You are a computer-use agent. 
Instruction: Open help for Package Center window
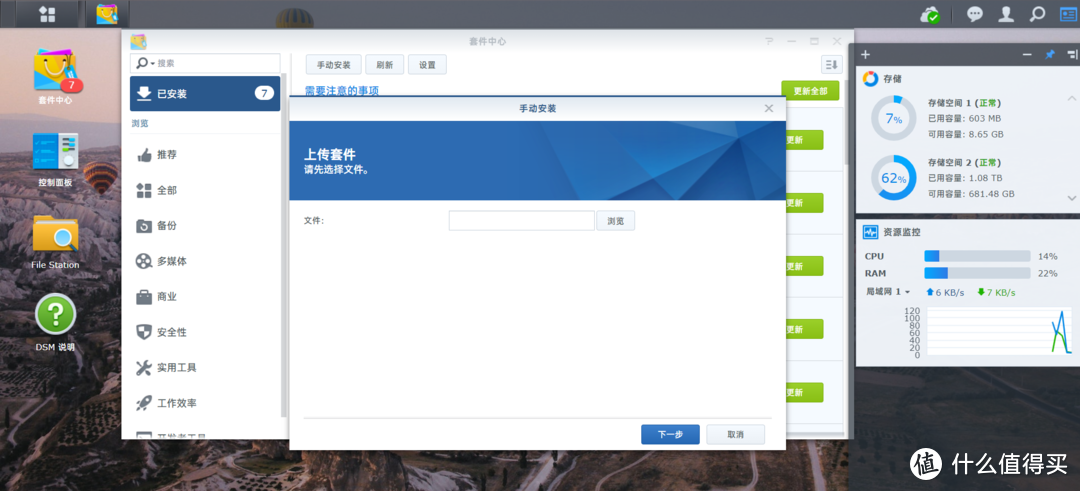click(x=770, y=41)
